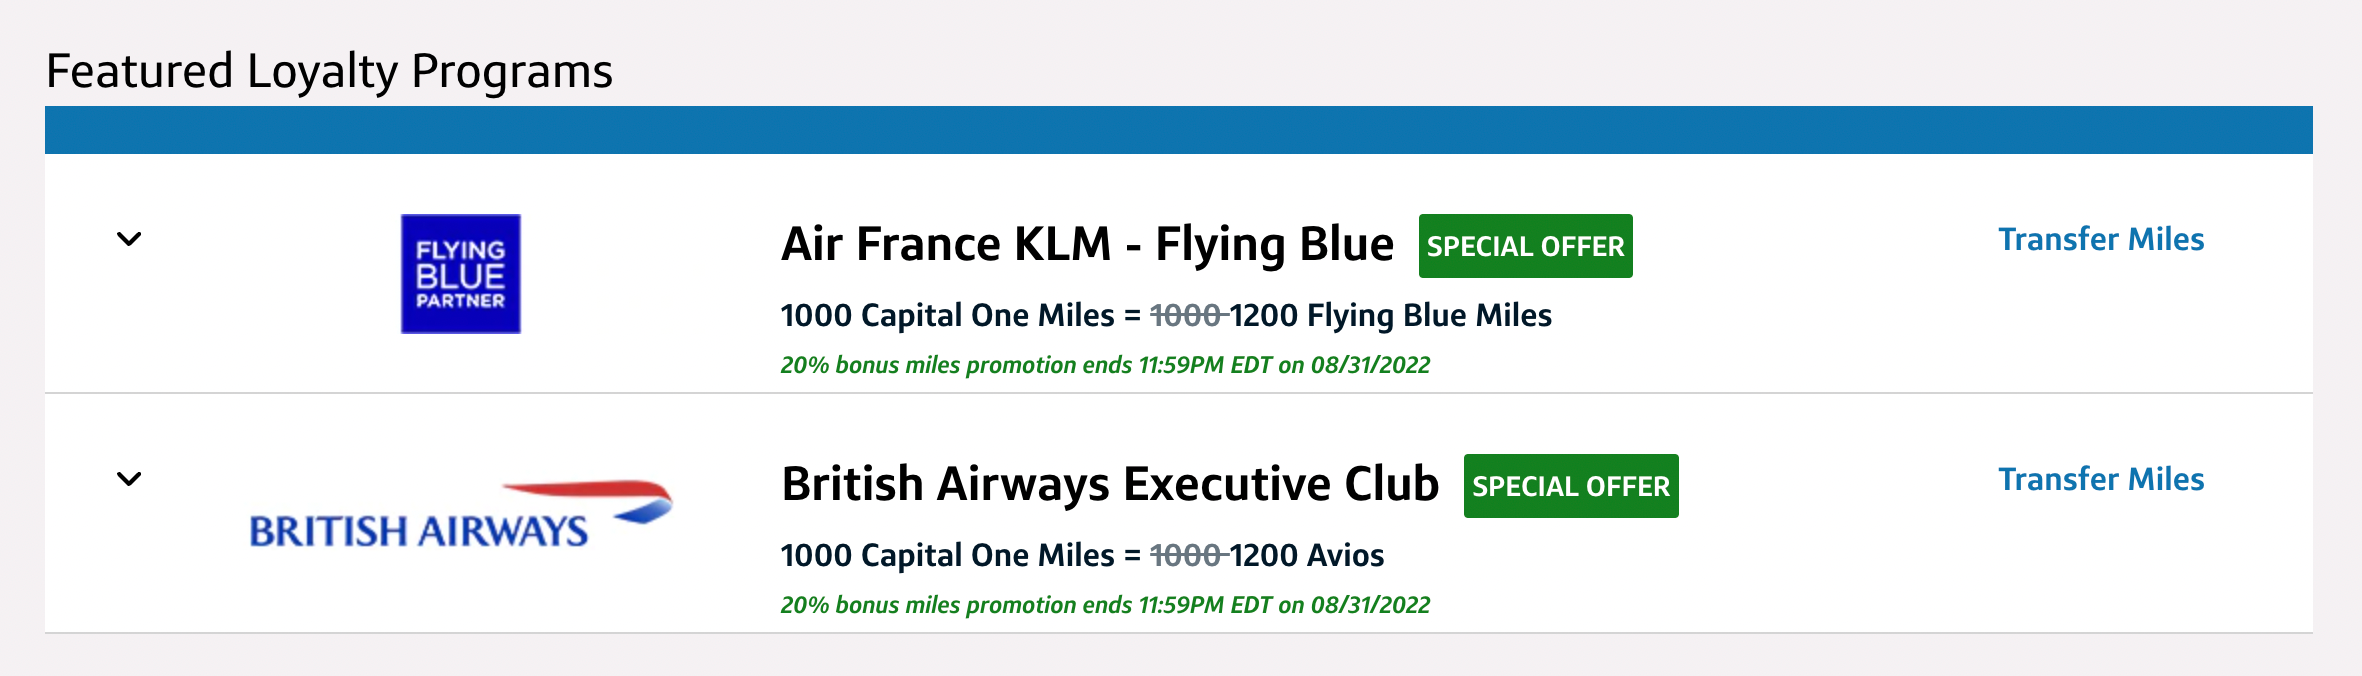2362x676 pixels.
Task: Select the Air France KLM - Flying Blue title
Action: tap(1088, 242)
